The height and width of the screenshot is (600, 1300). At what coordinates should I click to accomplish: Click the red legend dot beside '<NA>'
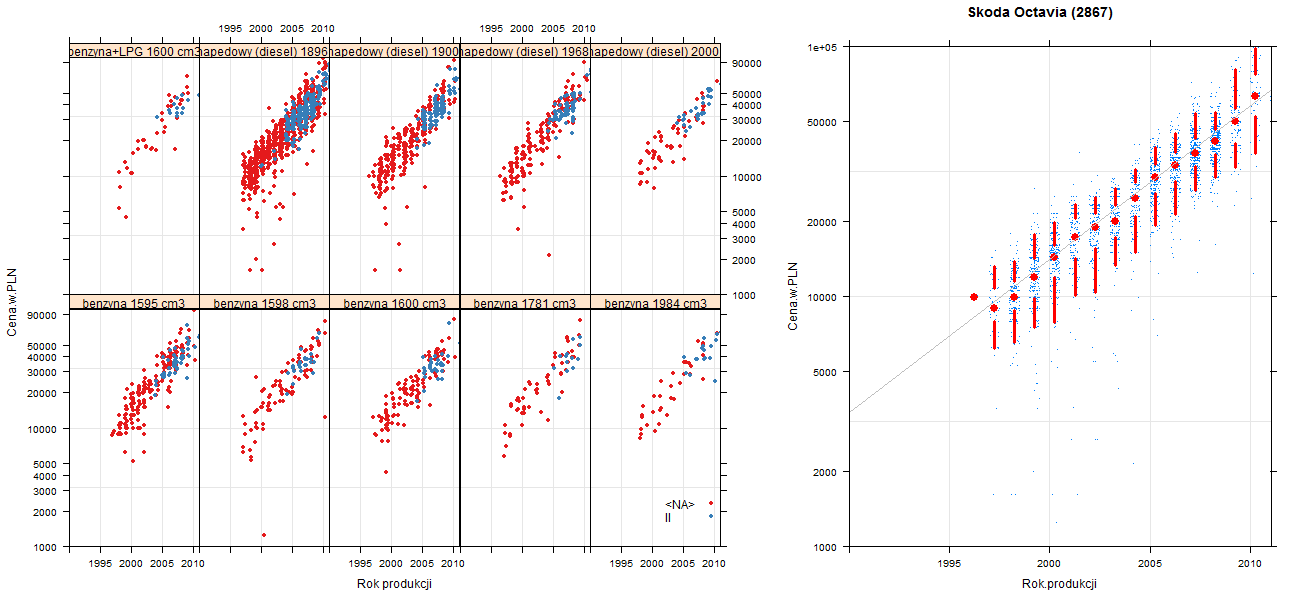(x=710, y=503)
